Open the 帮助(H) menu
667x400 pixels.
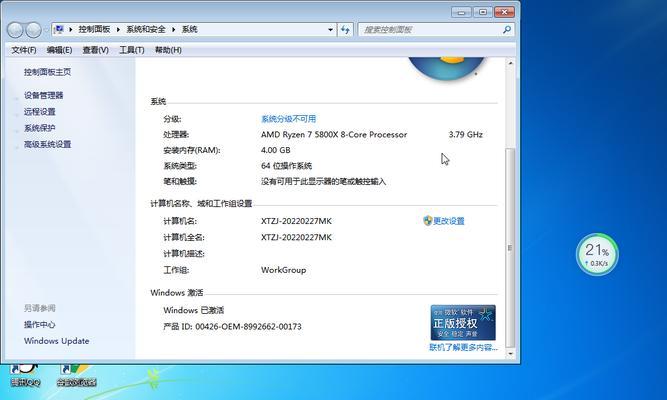click(x=168, y=50)
